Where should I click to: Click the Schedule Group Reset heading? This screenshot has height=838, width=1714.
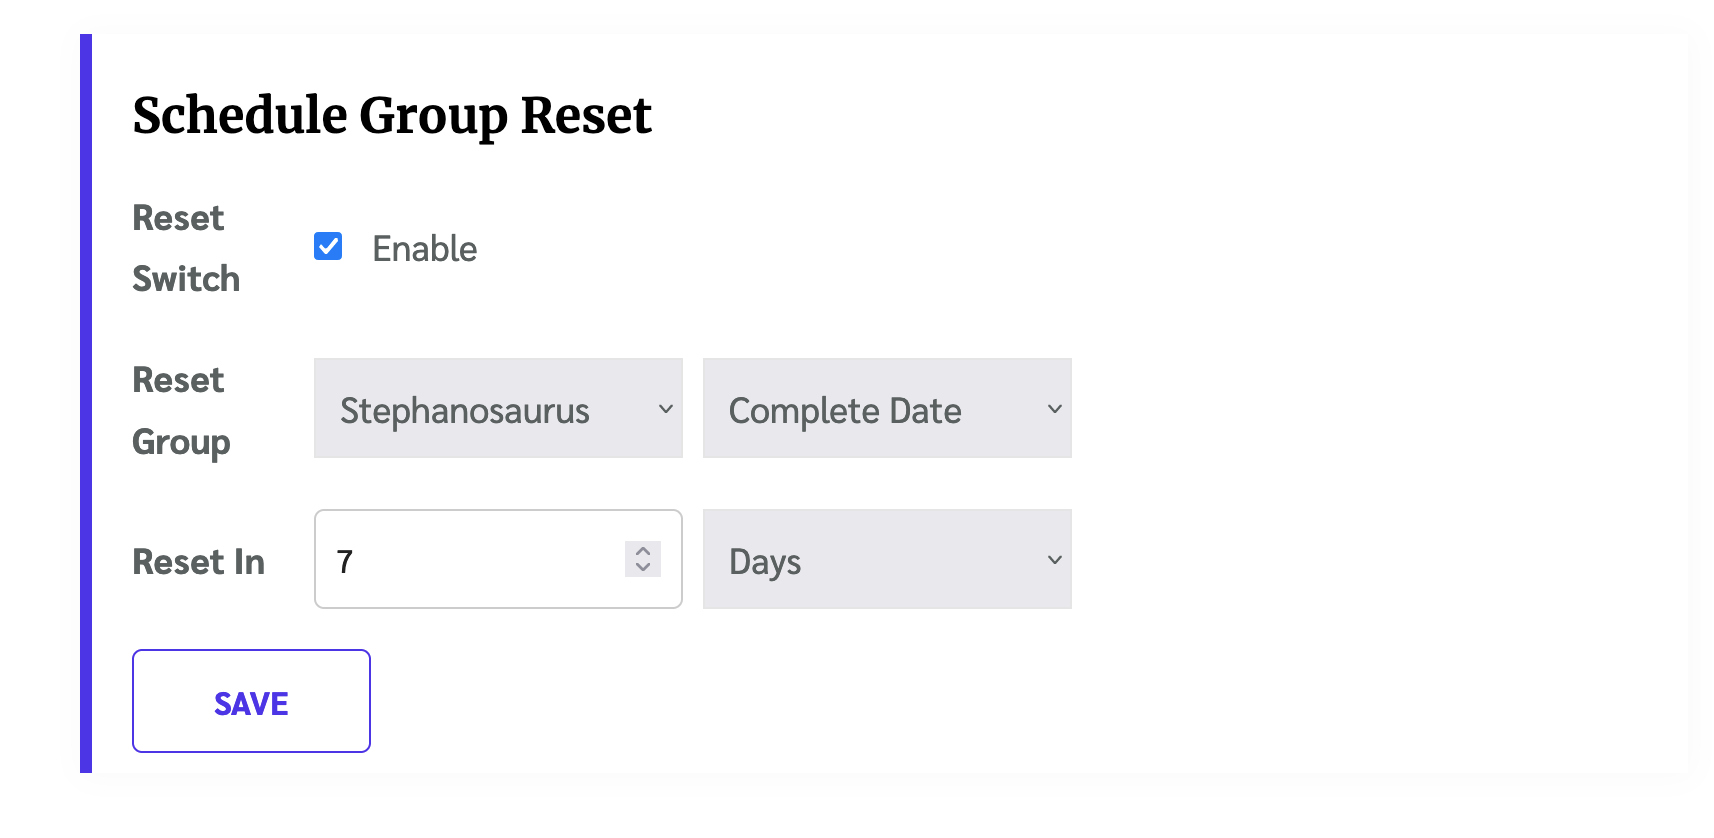tap(392, 115)
